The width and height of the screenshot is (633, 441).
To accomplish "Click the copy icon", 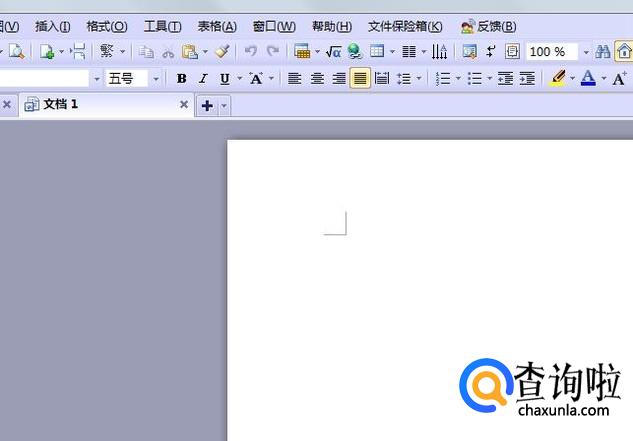I will point(146,52).
